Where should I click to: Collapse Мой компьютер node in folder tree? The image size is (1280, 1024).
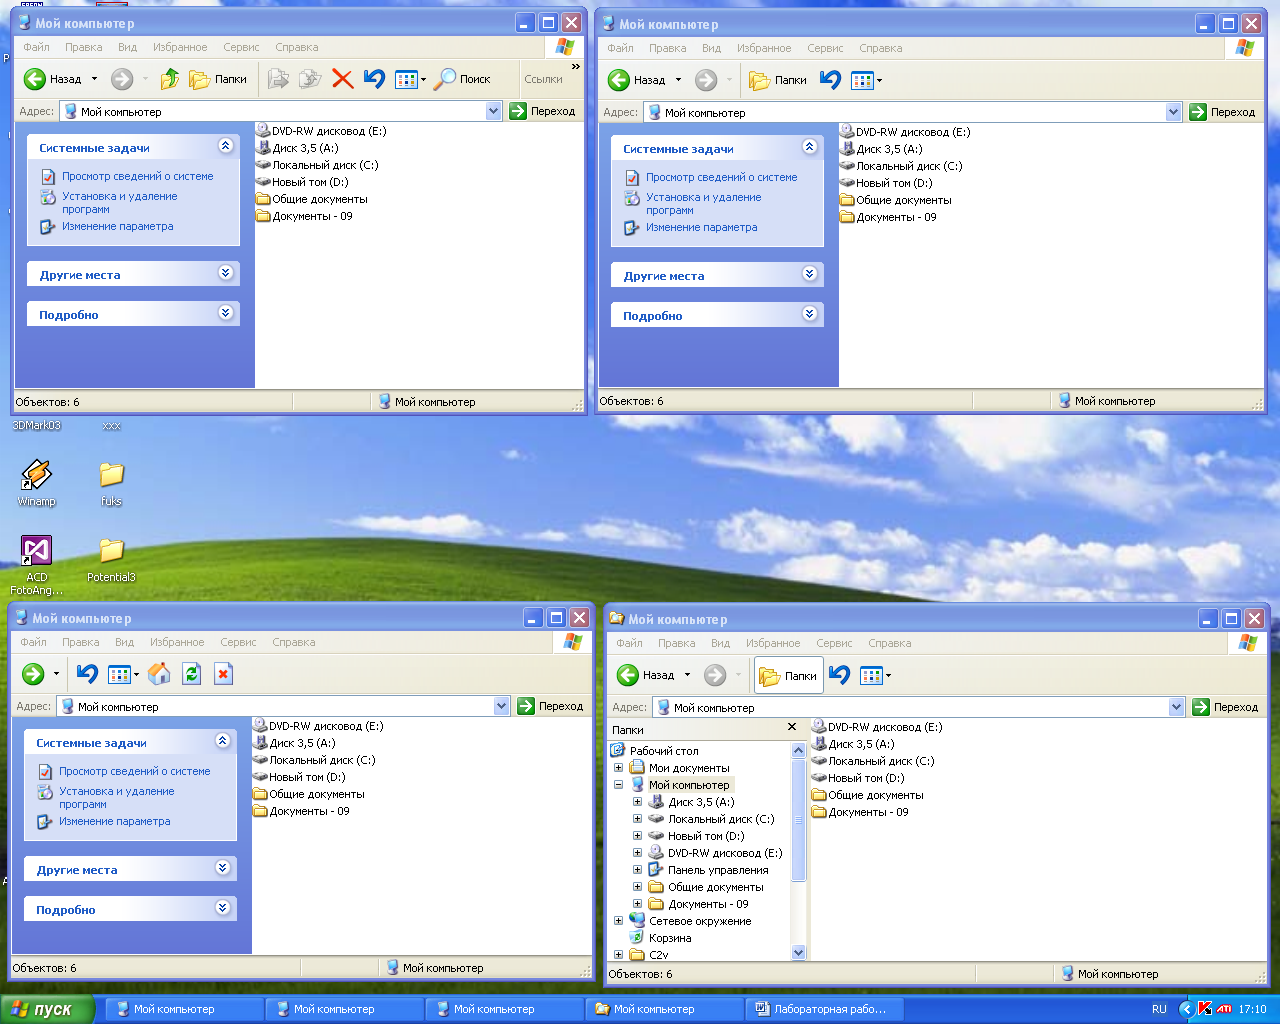tap(618, 785)
